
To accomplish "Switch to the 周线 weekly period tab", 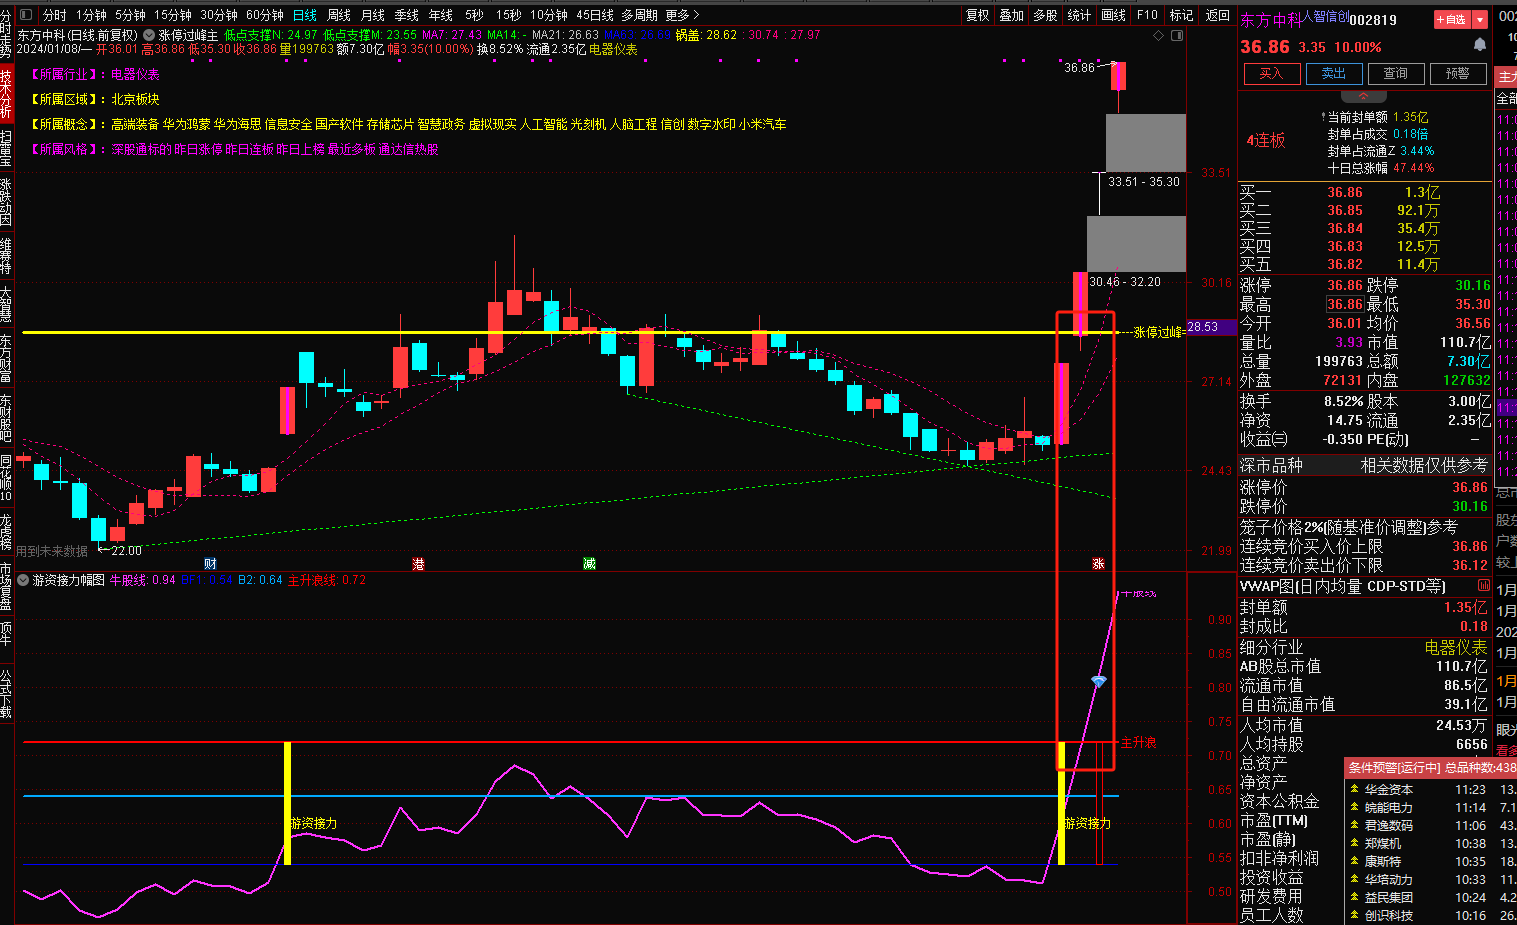I will [x=339, y=15].
